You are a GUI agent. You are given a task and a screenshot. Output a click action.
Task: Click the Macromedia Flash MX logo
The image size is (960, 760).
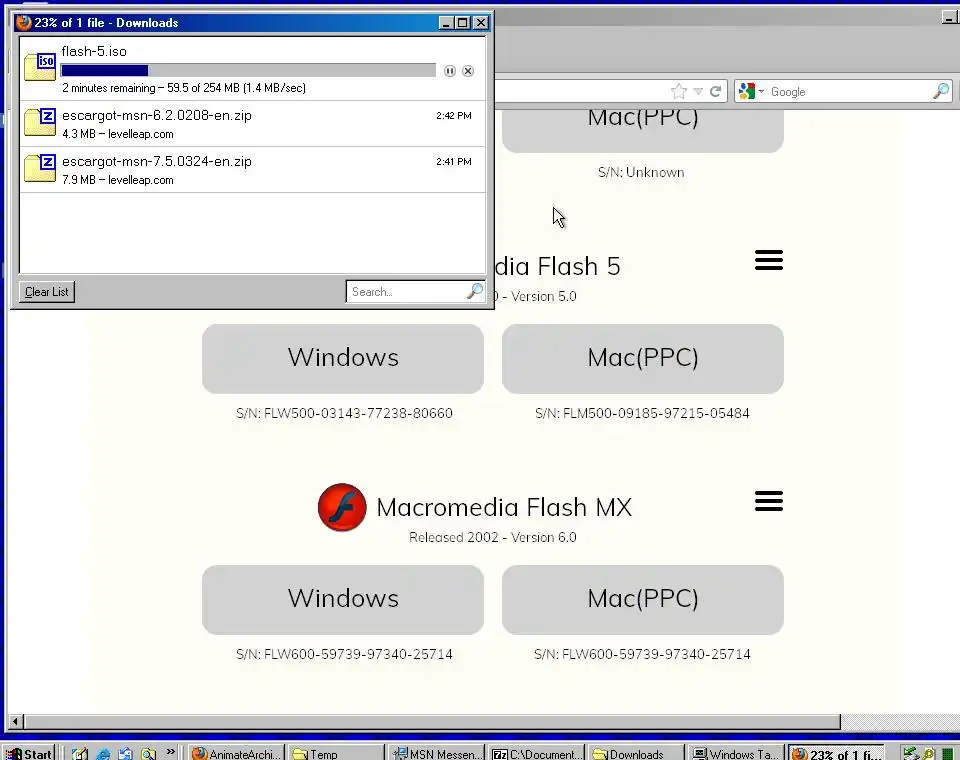tap(342, 507)
